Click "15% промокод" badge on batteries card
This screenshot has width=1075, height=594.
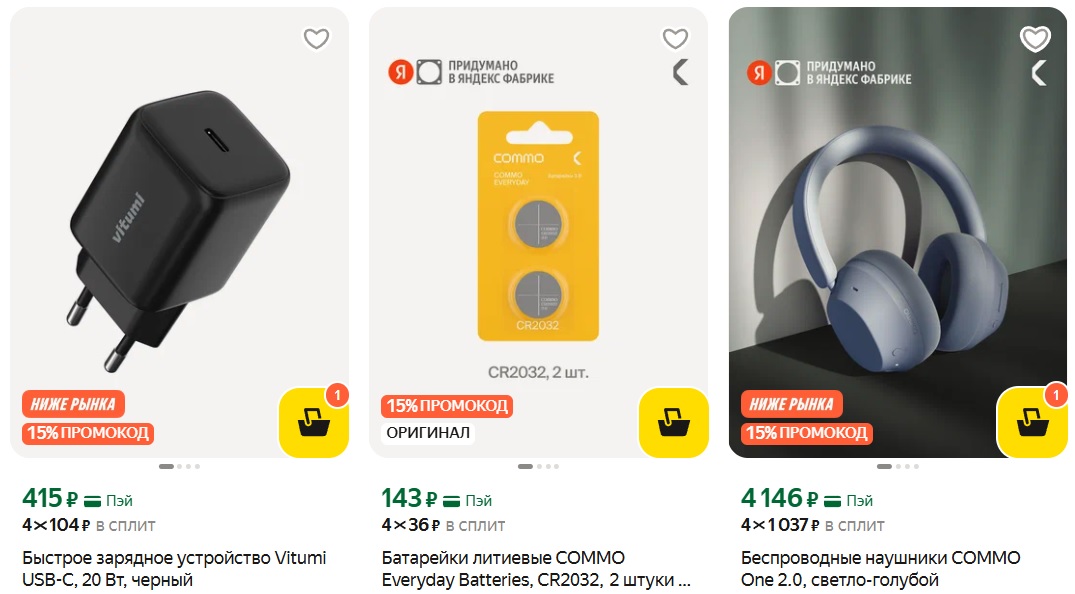pyautogui.click(x=447, y=406)
